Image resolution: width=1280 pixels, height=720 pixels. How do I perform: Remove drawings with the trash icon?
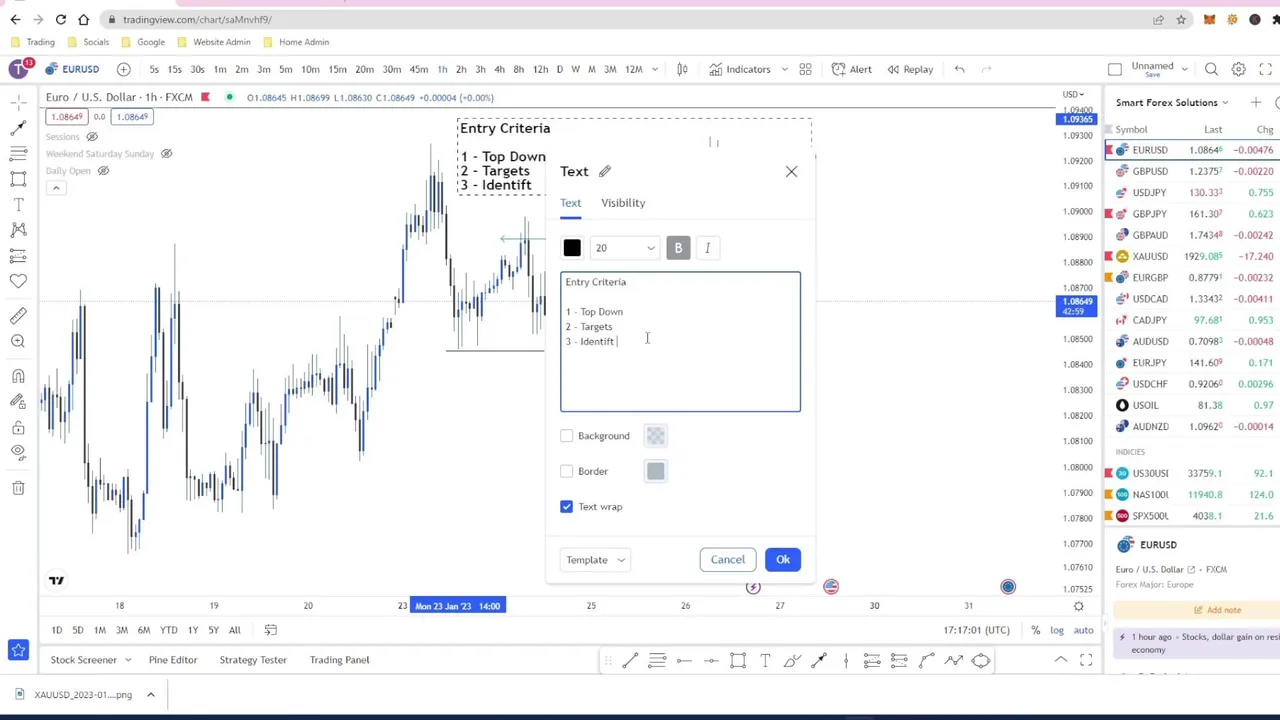pos(18,488)
